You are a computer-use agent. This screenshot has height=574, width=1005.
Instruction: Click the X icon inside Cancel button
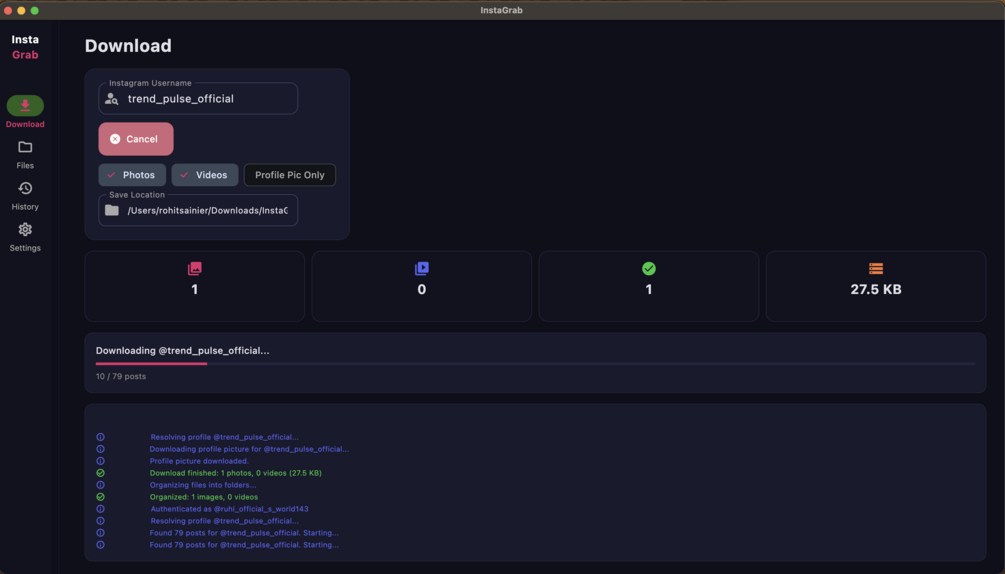(115, 139)
